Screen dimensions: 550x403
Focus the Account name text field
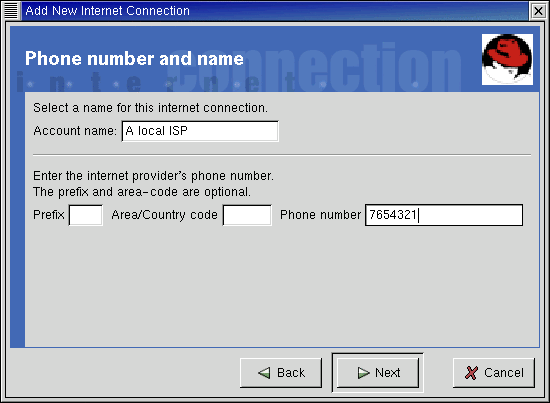click(x=200, y=131)
